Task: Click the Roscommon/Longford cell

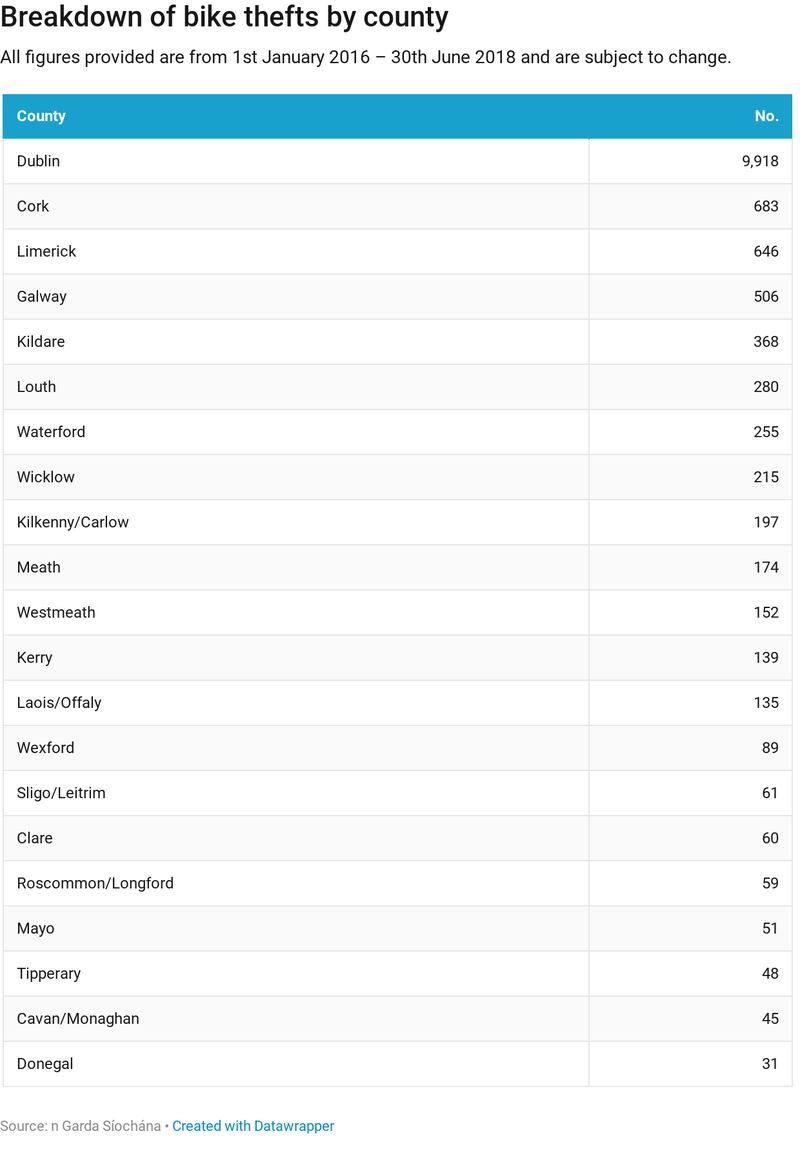Action: pos(95,883)
